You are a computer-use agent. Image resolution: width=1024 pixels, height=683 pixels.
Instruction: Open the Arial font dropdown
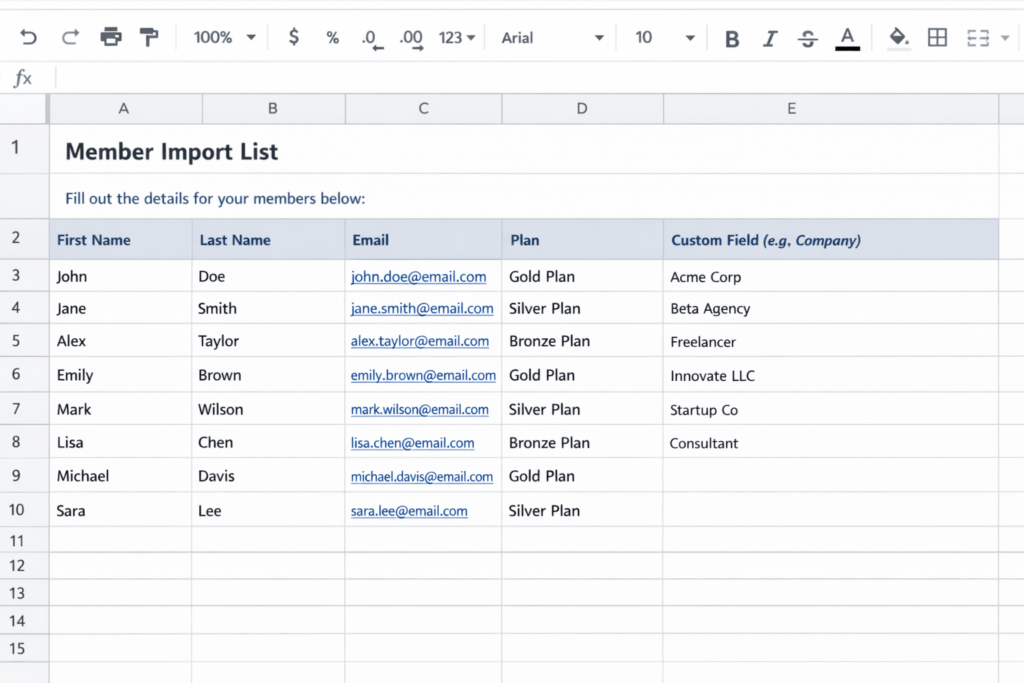point(552,38)
